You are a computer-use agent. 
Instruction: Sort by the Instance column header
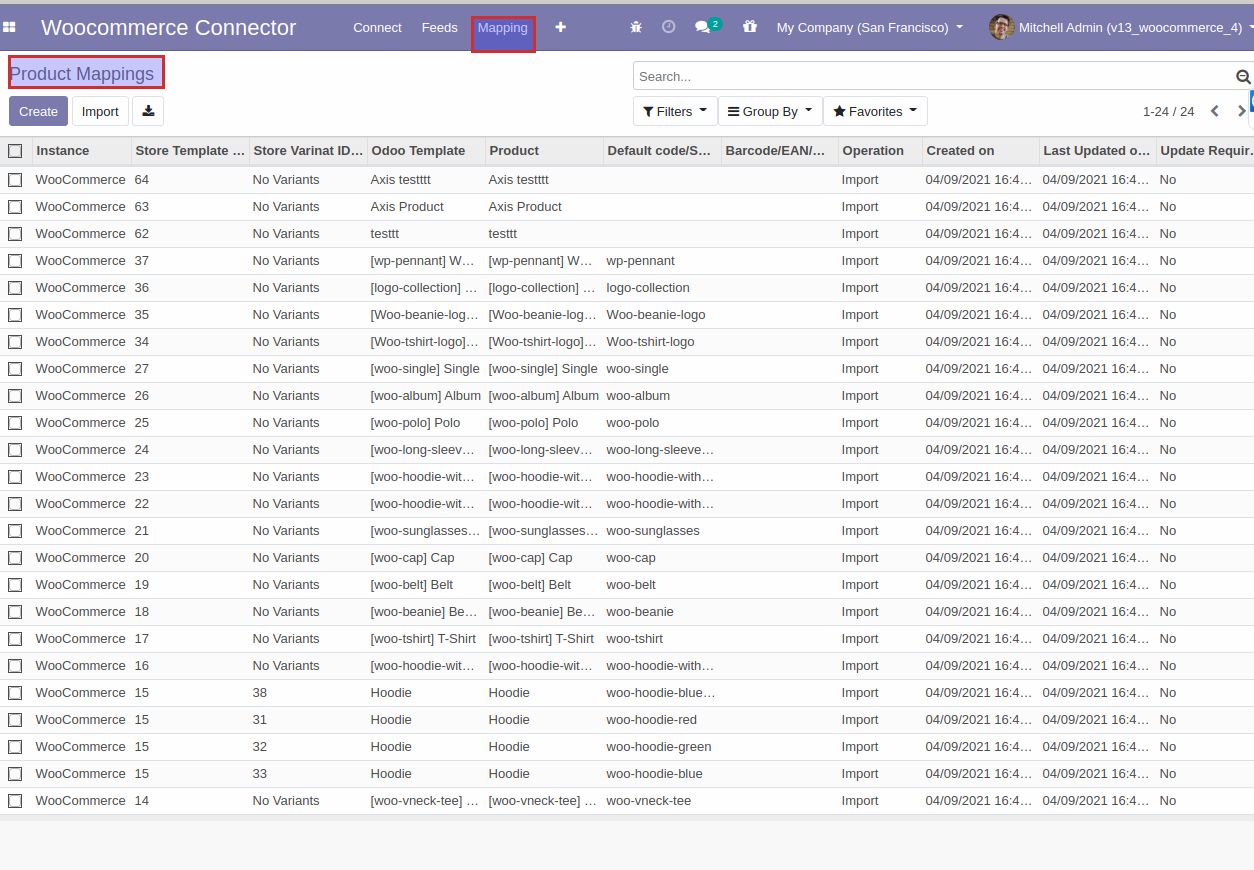point(81,151)
